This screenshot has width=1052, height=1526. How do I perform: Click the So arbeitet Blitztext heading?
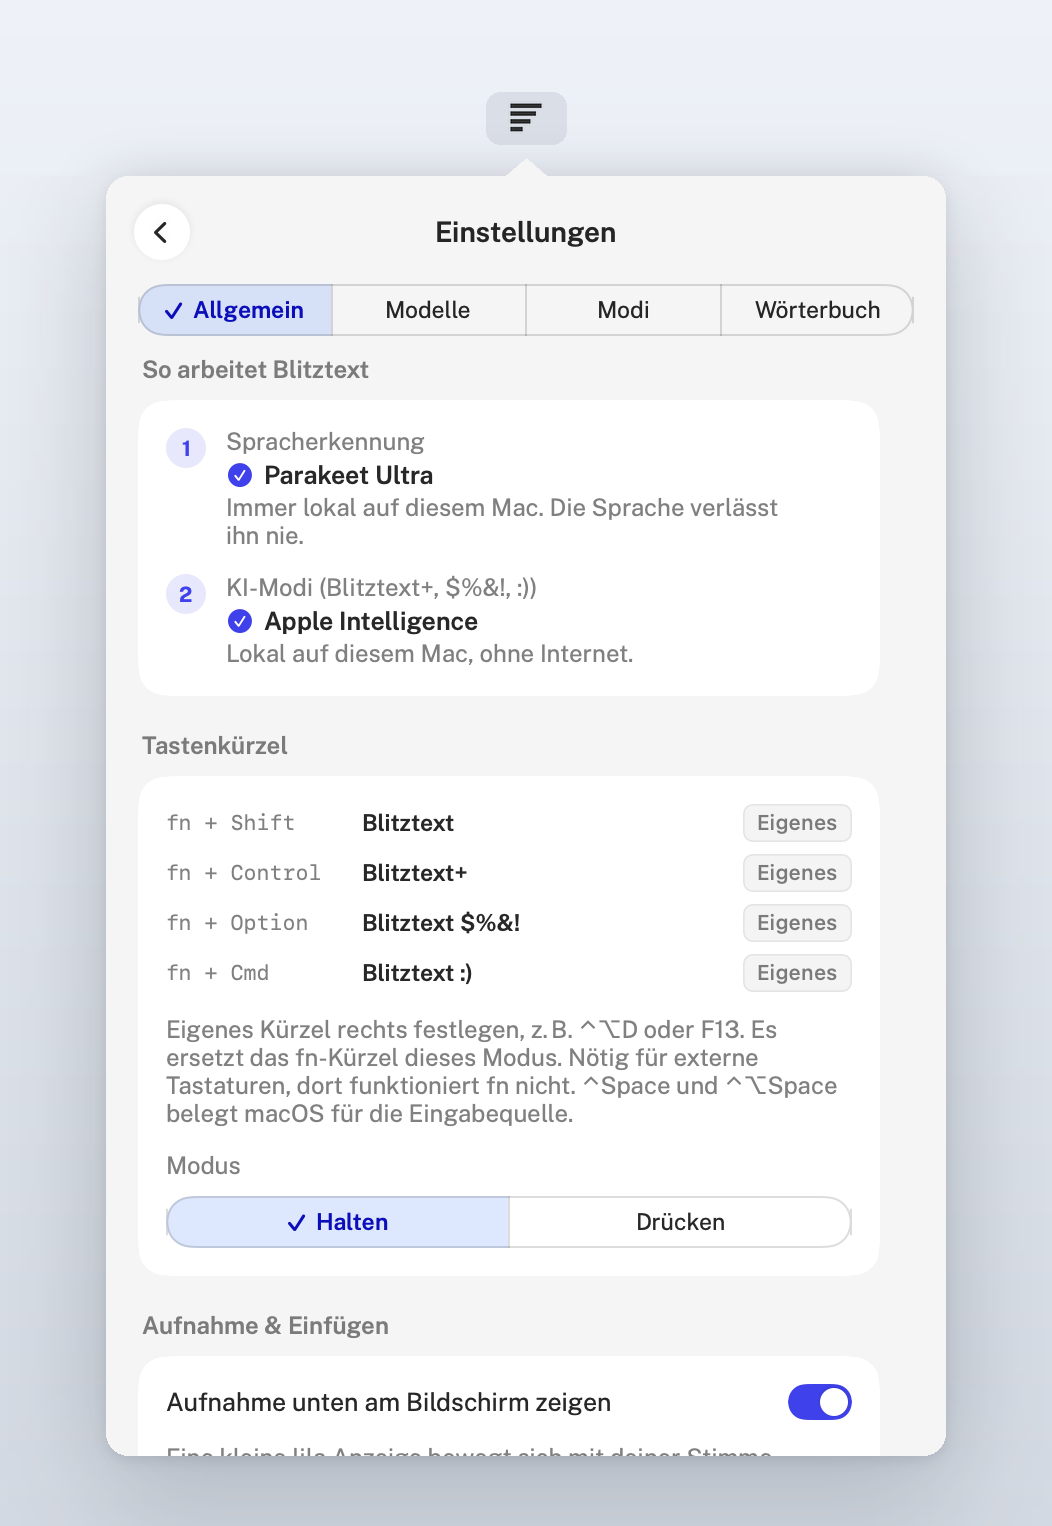[255, 370]
